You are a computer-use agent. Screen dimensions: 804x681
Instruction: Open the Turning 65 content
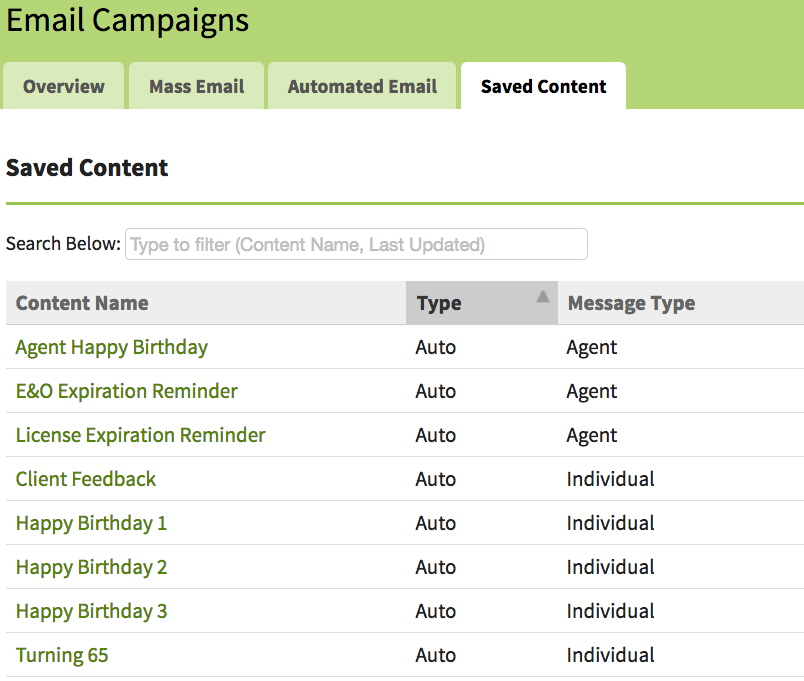62,655
